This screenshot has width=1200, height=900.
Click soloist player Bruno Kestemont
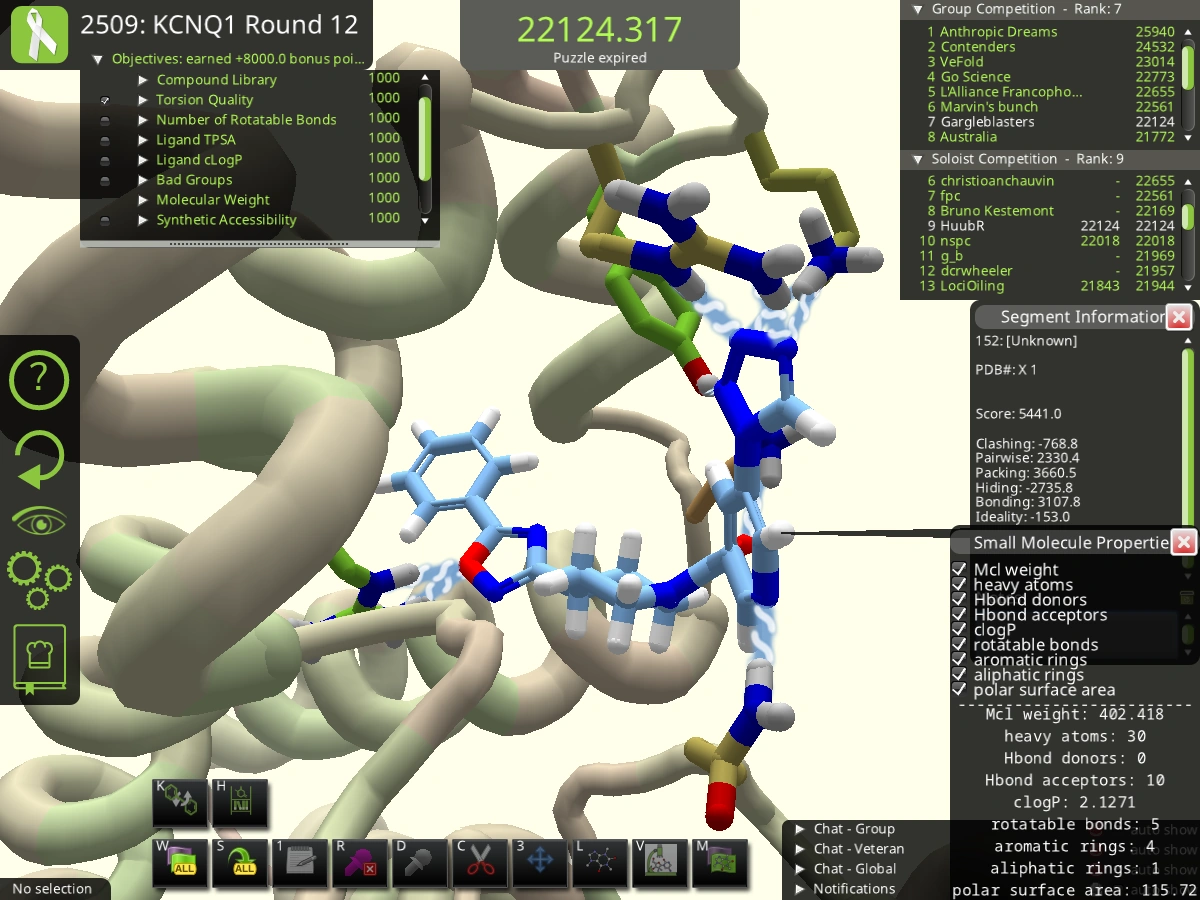click(995, 210)
